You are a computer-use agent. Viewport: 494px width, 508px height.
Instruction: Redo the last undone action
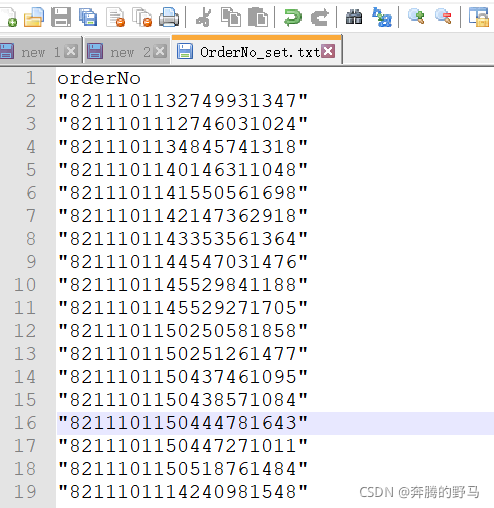coord(320,17)
